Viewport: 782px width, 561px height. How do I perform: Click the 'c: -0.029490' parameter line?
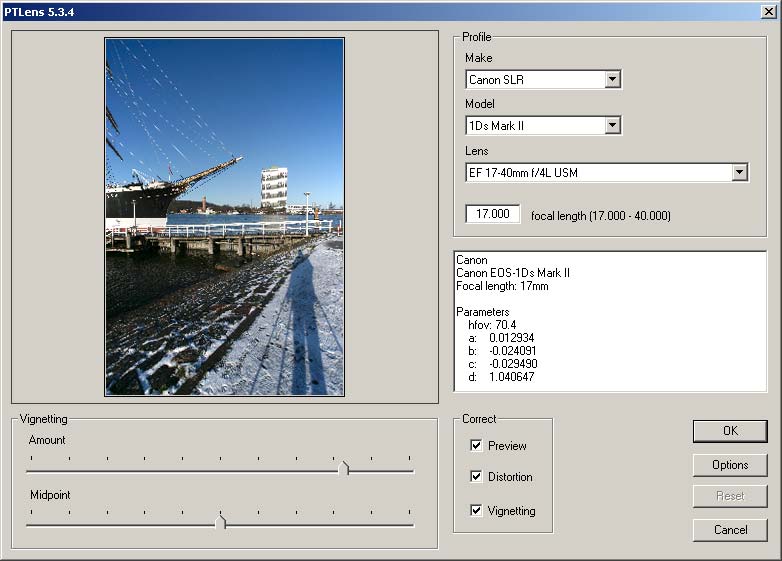(x=503, y=364)
